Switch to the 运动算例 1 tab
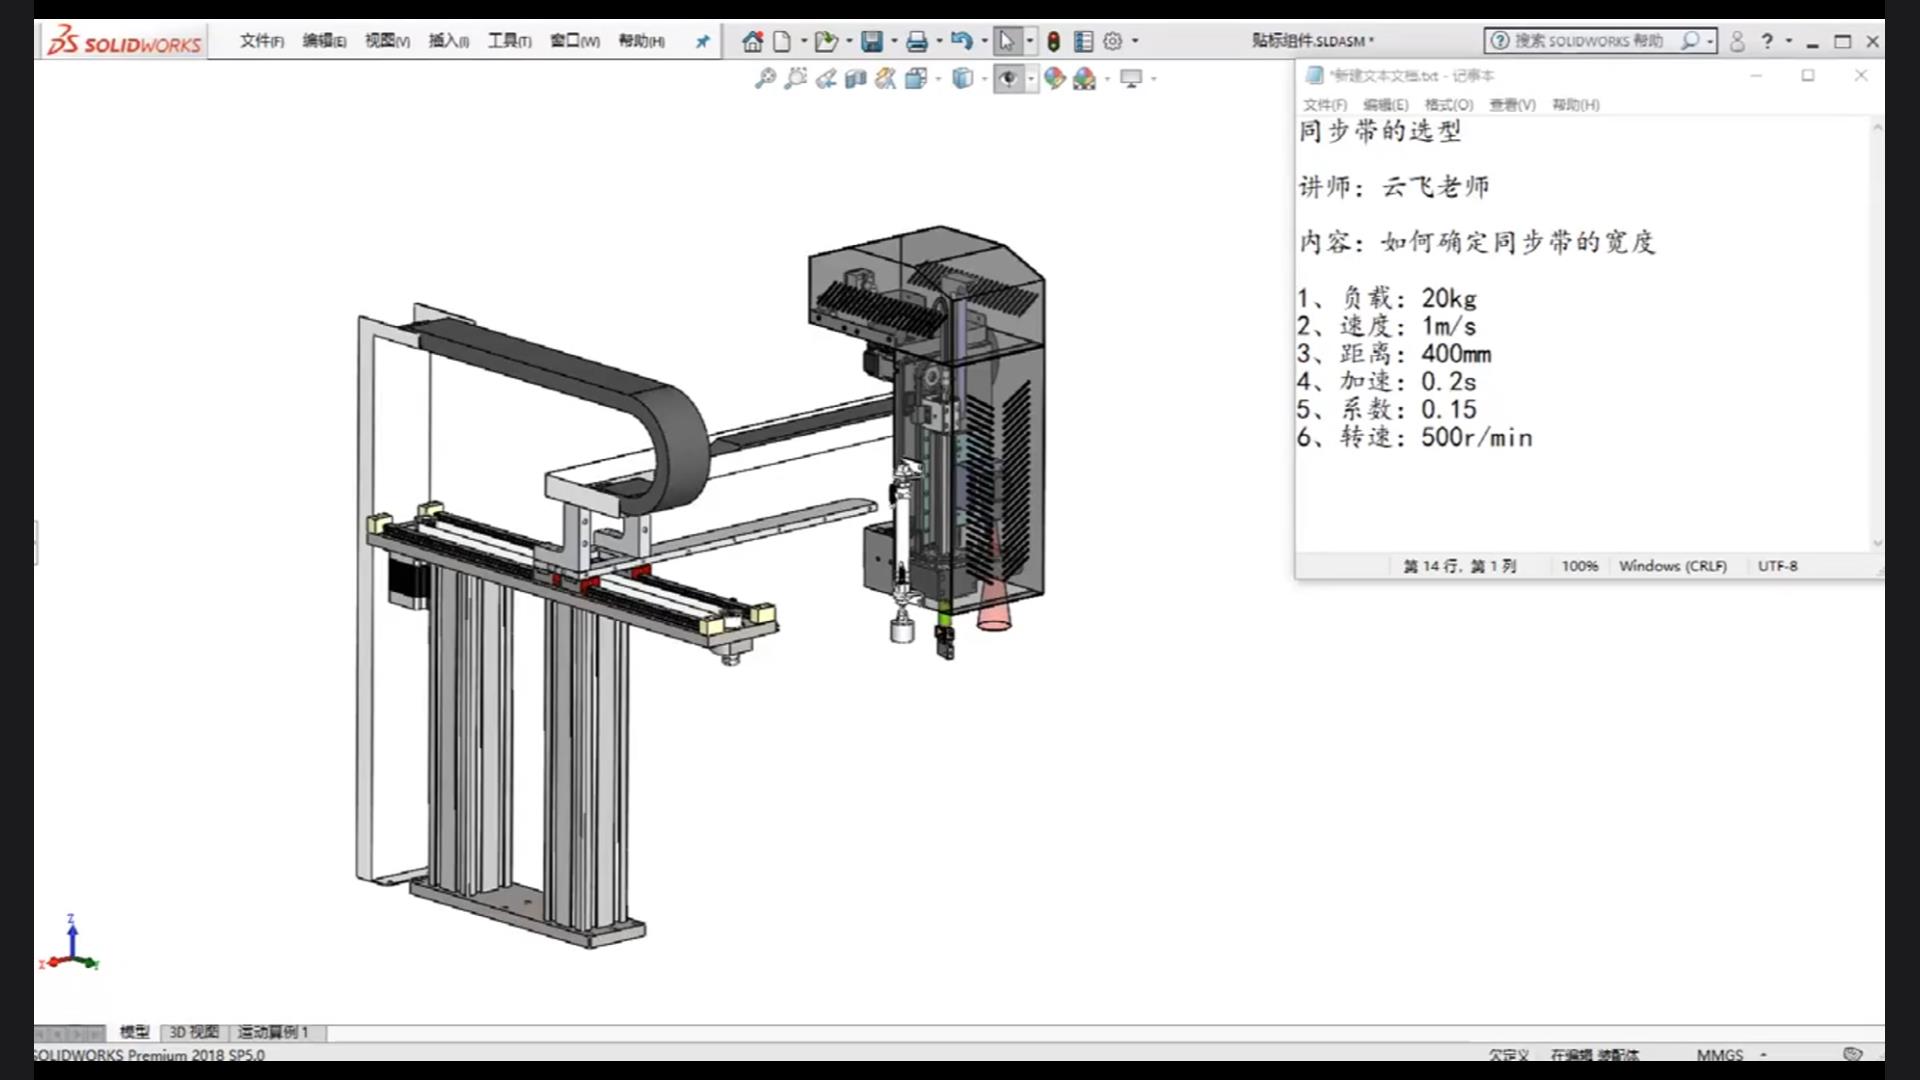 click(x=274, y=1032)
